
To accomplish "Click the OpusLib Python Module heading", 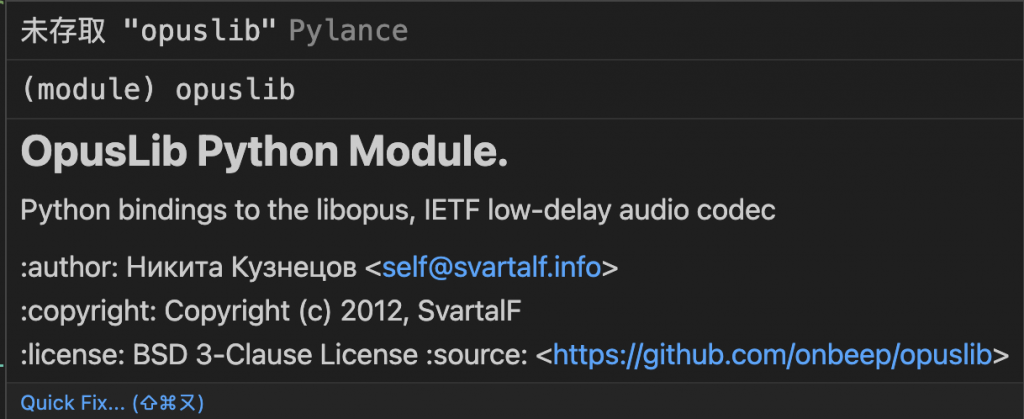I will click(264, 152).
